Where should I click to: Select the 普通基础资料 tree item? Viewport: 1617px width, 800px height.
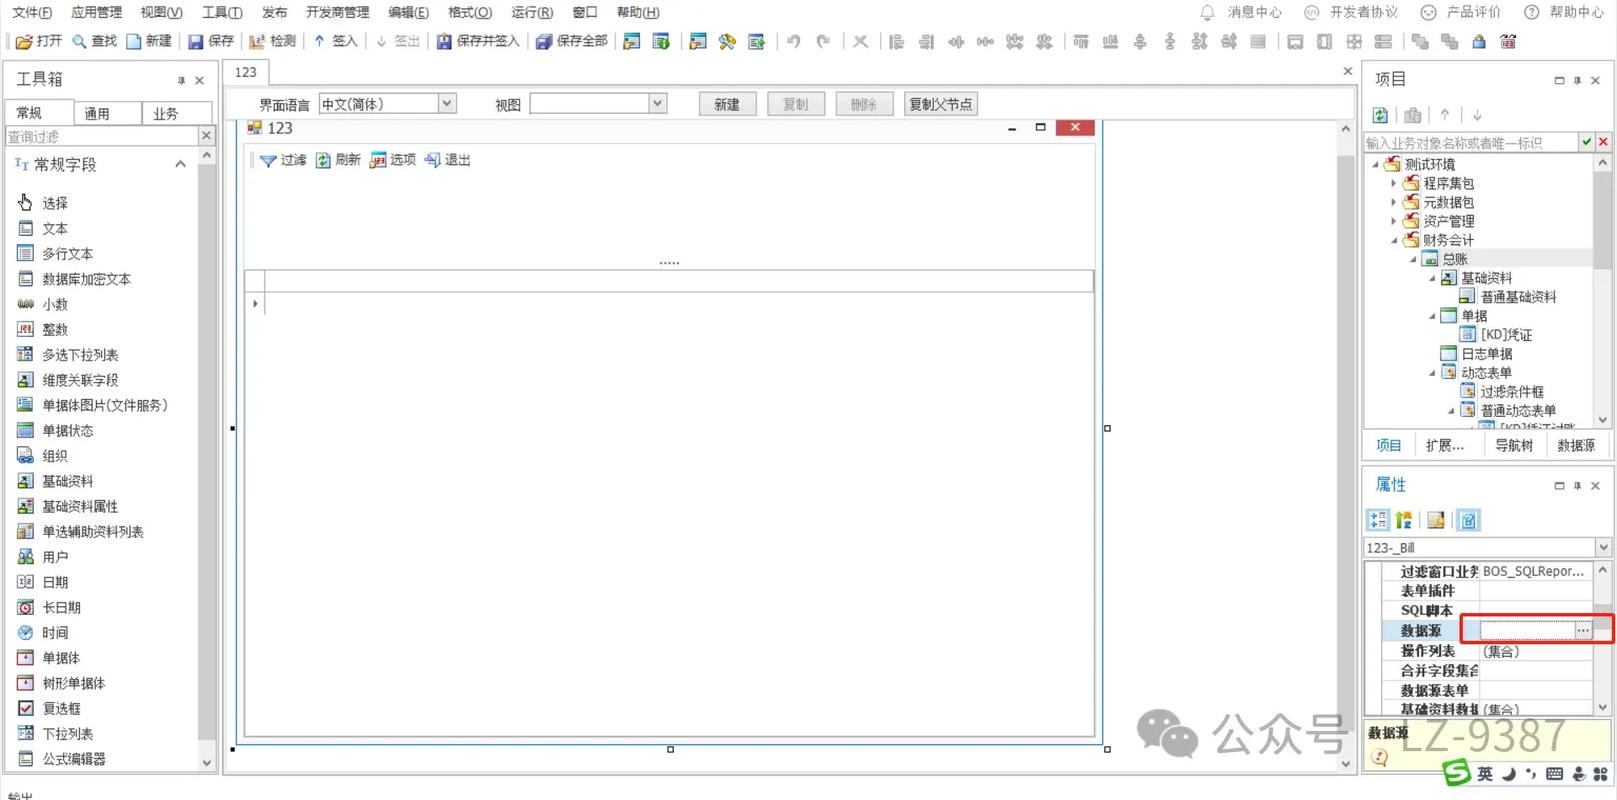1518,297
